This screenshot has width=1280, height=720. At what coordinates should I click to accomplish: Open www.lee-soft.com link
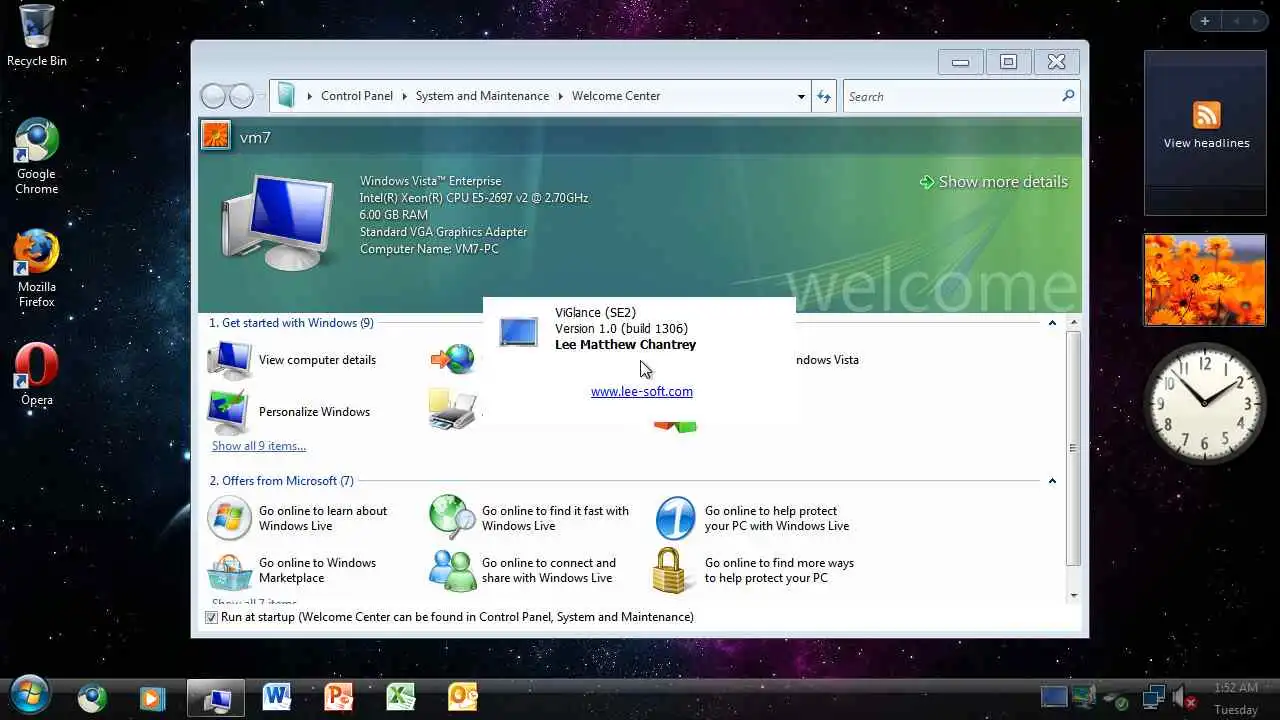click(642, 391)
